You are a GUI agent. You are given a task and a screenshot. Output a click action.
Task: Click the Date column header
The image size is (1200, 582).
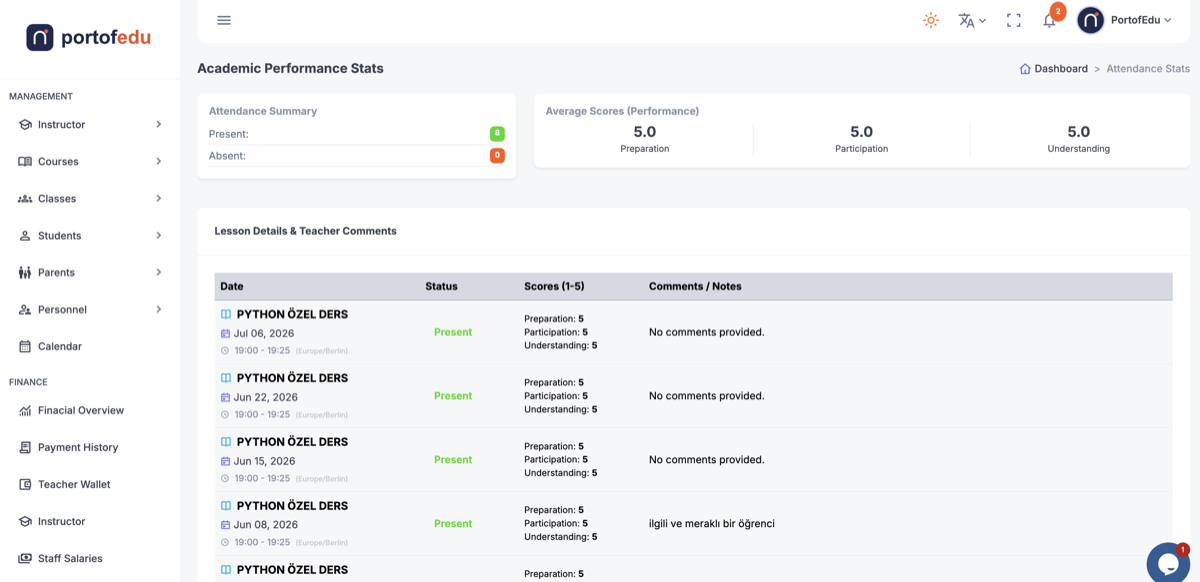pyautogui.click(x=232, y=286)
